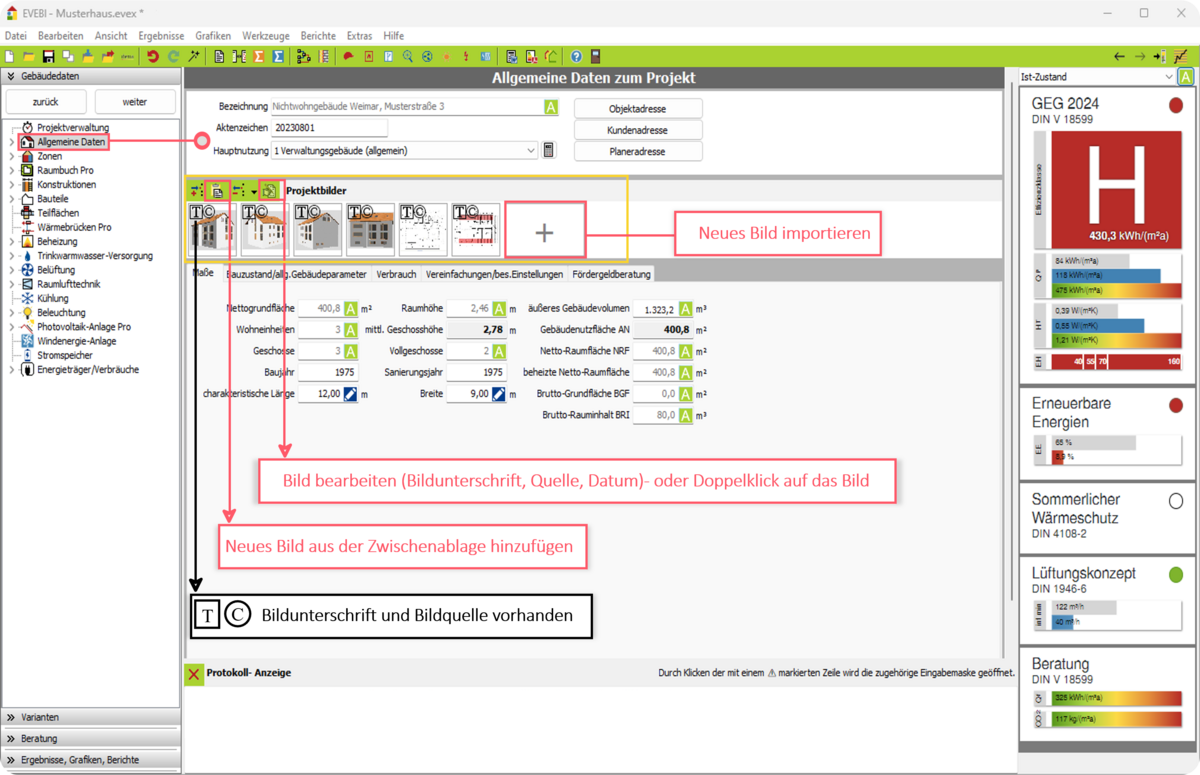Open the Ist-Zustand variant dropdown
This screenshot has height=775, width=1200.
click(x=1168, y=77)
